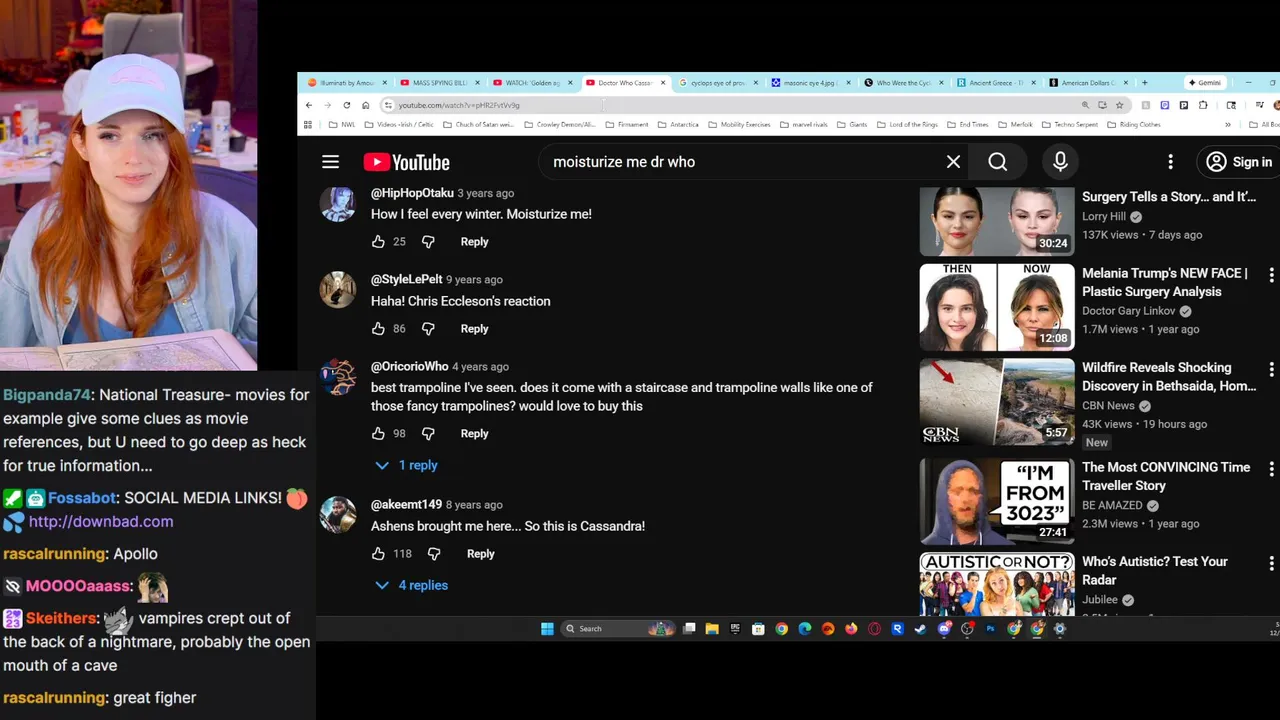Viewport: 1280px width, 720px height.
Task: Switch to the American Dollars tab
Action: (x=1088, y=83)
